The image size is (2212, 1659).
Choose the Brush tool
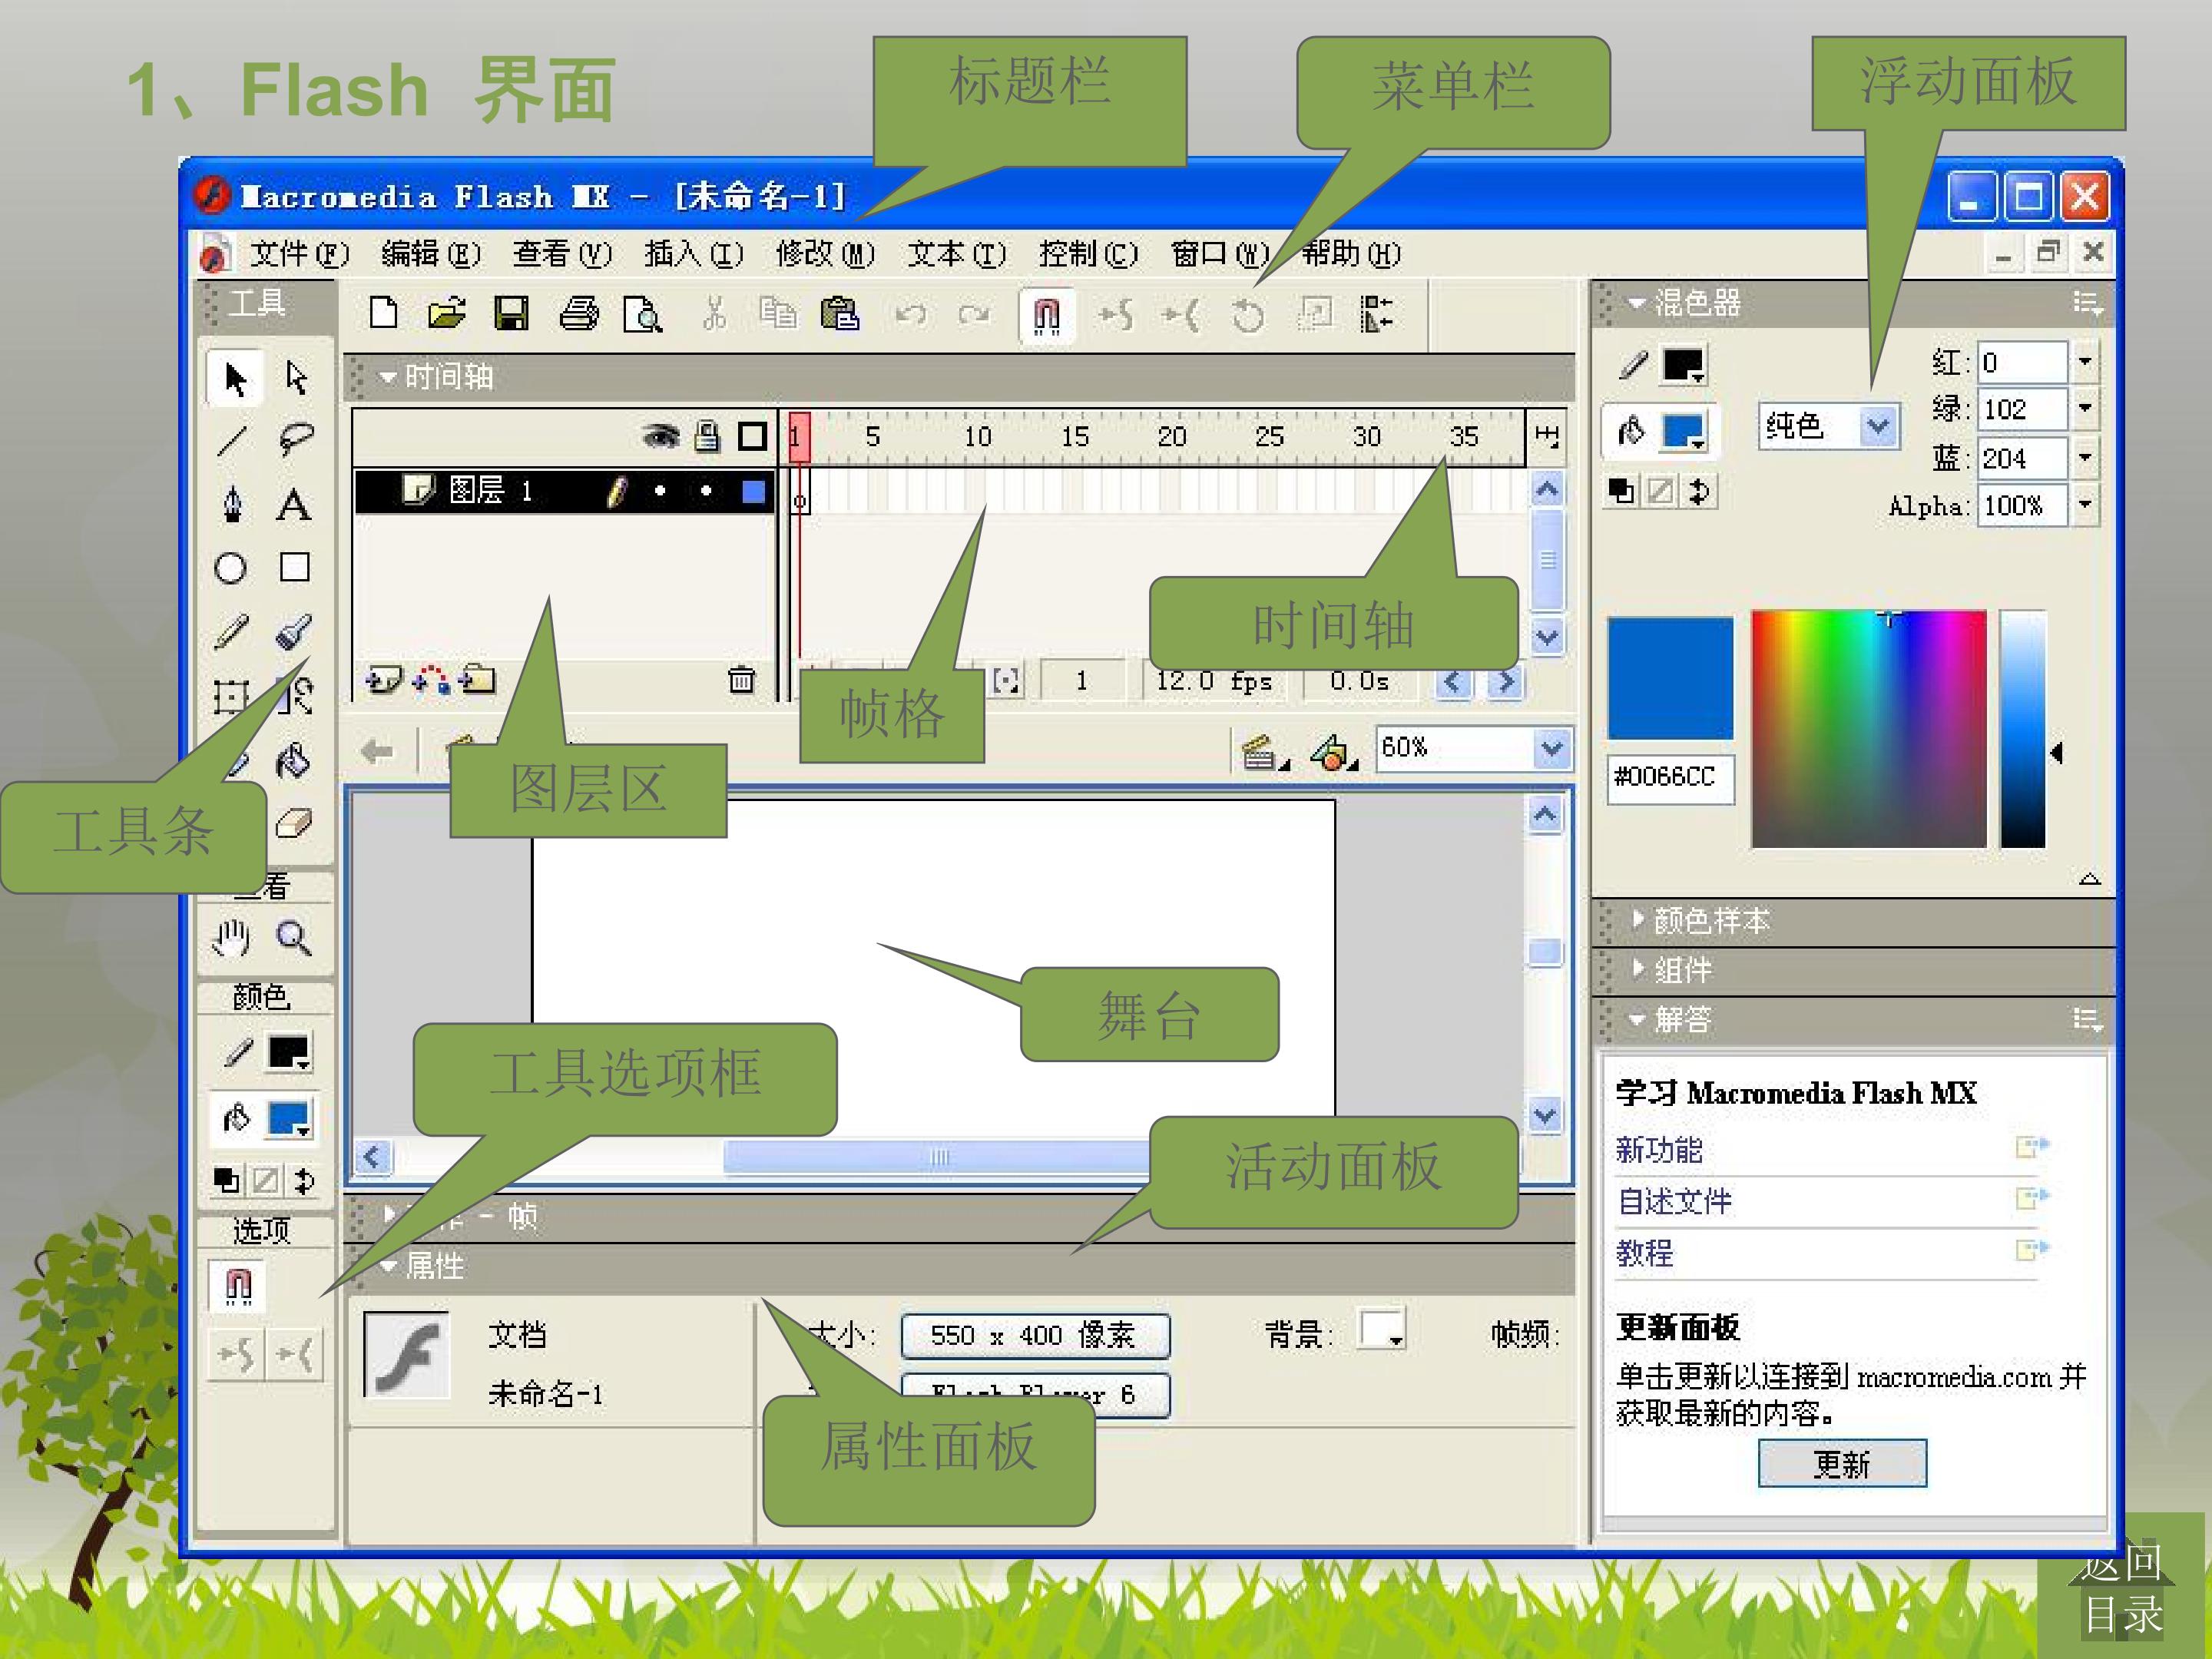294,632
